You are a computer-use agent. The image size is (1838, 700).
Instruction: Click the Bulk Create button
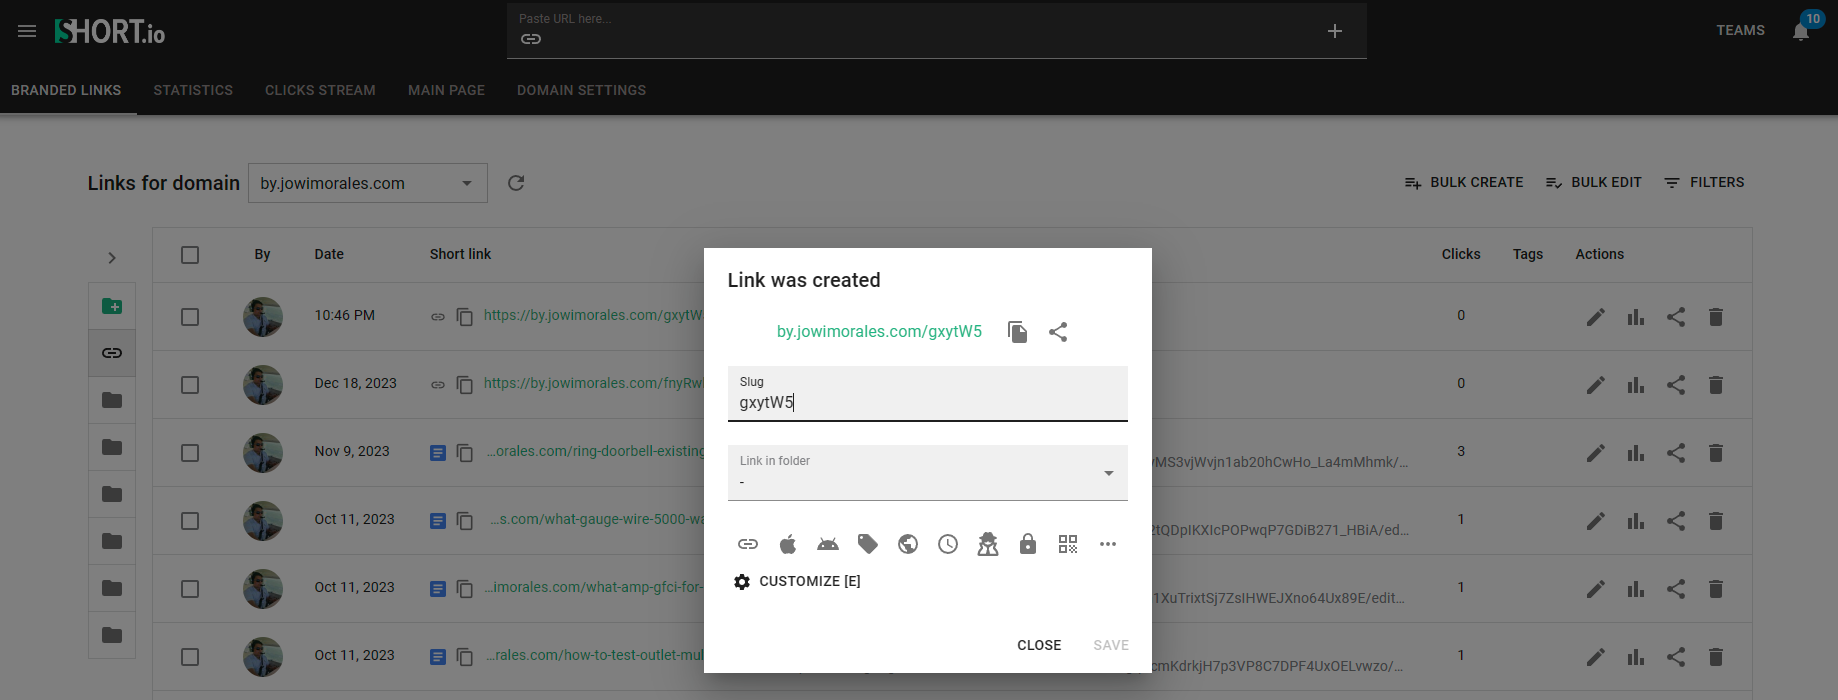point(1464,183)
